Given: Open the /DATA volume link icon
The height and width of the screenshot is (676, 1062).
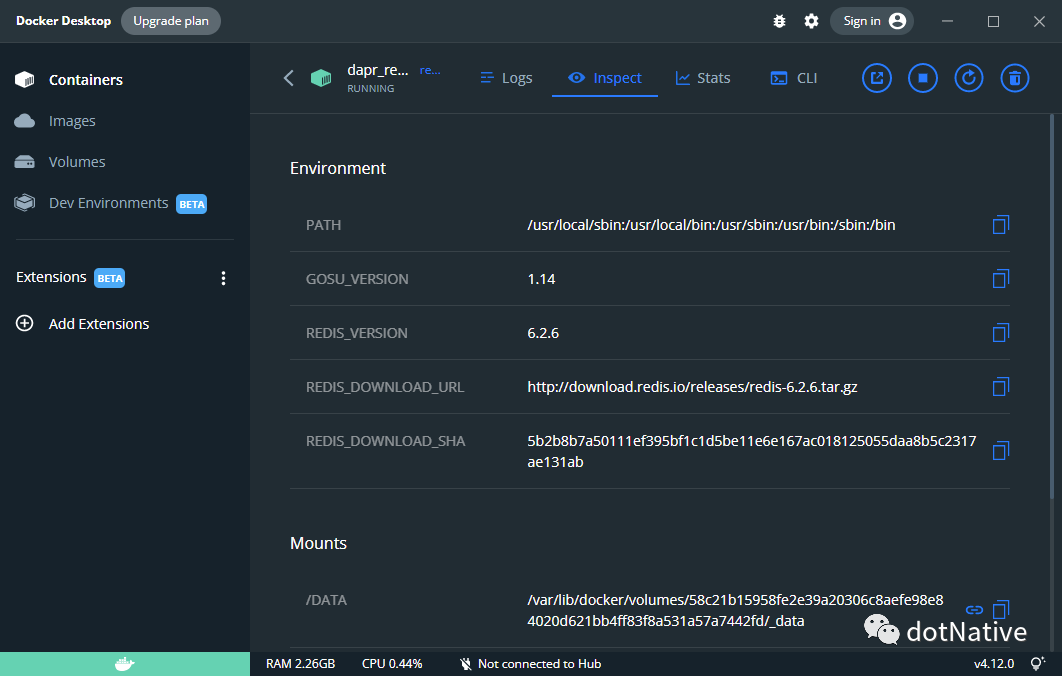Looking at the screenshot, I should (974, 610).
